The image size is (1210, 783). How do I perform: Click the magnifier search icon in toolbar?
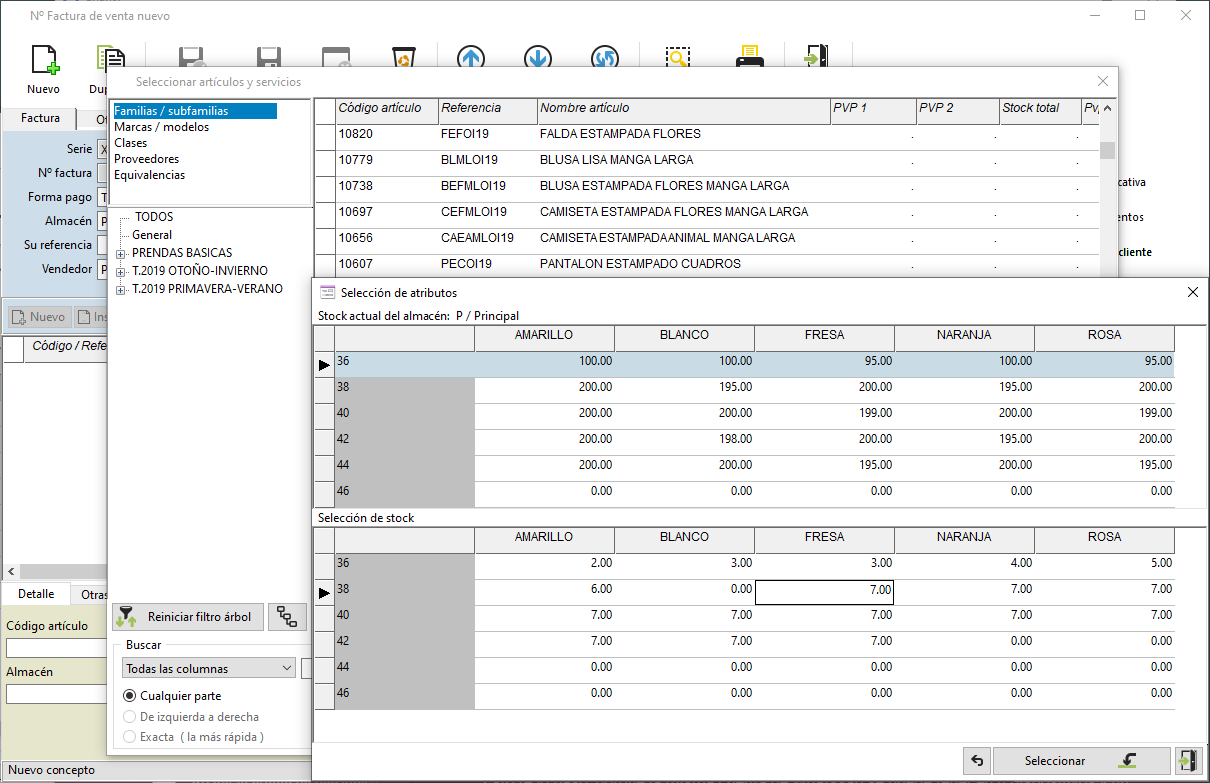point(679,58)
